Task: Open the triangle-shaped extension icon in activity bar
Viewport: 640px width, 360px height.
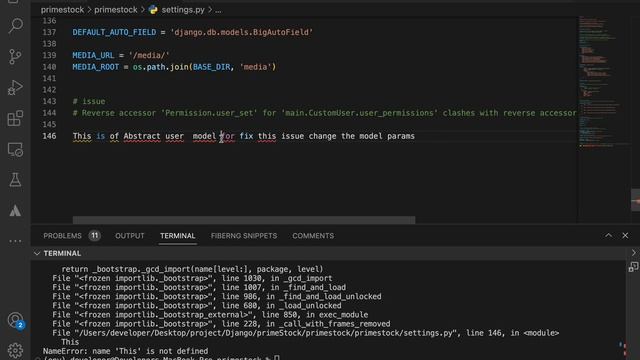Action: (15, 211)
